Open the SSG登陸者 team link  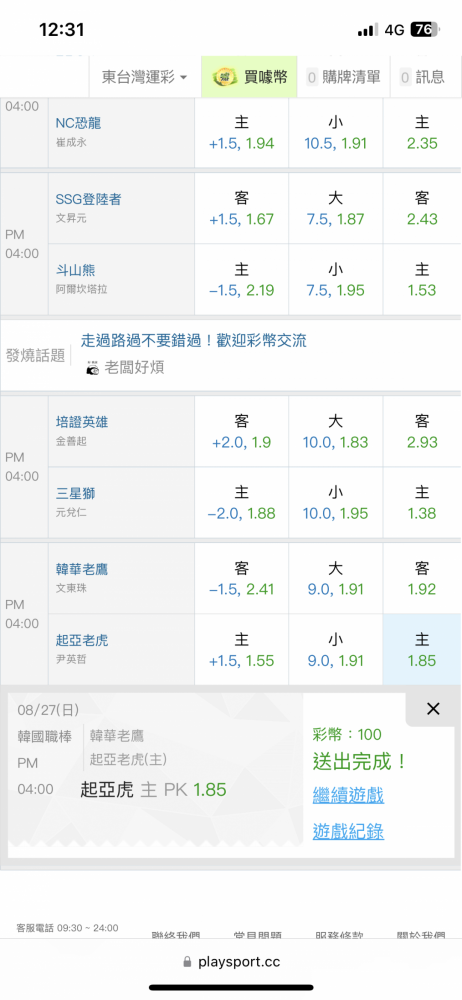pos(89,200)
